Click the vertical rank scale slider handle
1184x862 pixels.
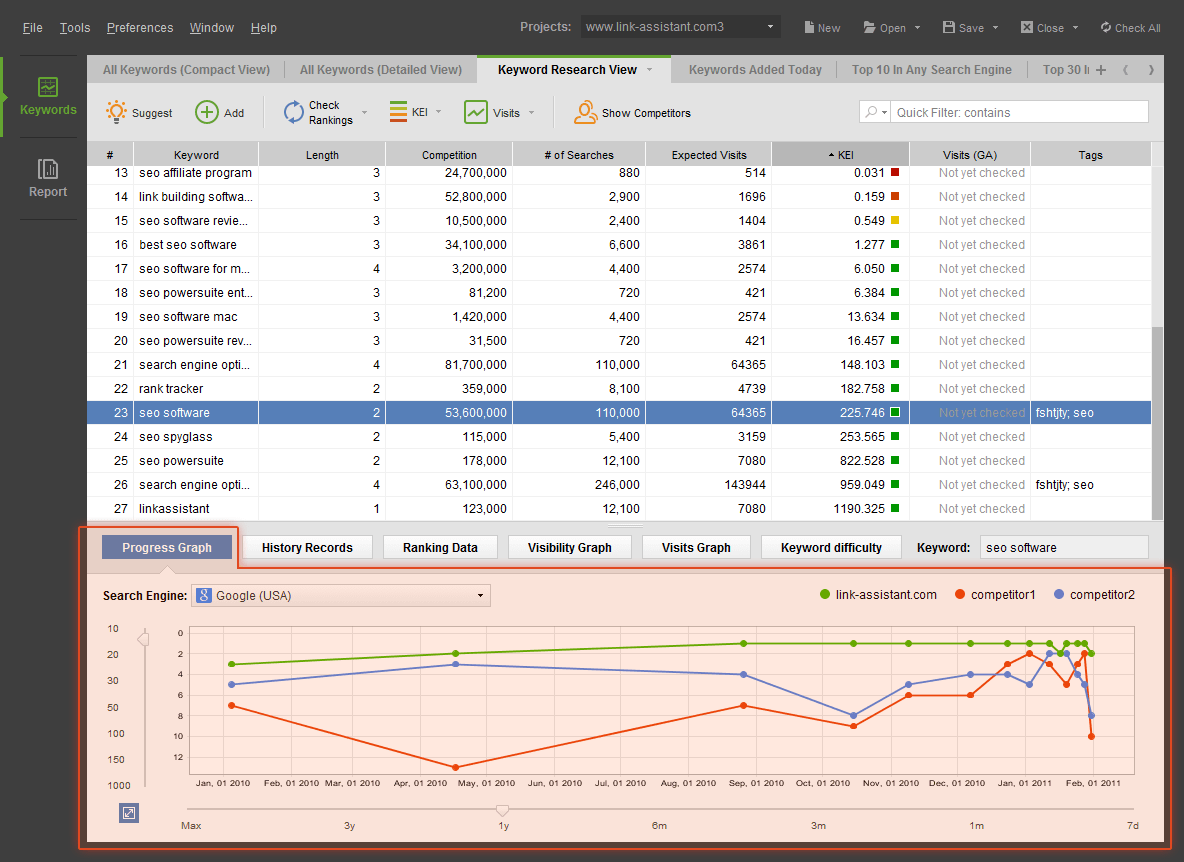[x=143, y=639]
